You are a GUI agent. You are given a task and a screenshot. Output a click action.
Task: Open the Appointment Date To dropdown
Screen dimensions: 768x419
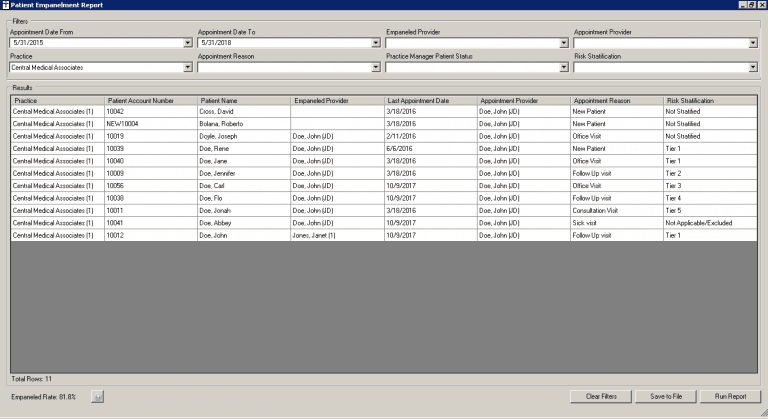click(376, 43)
